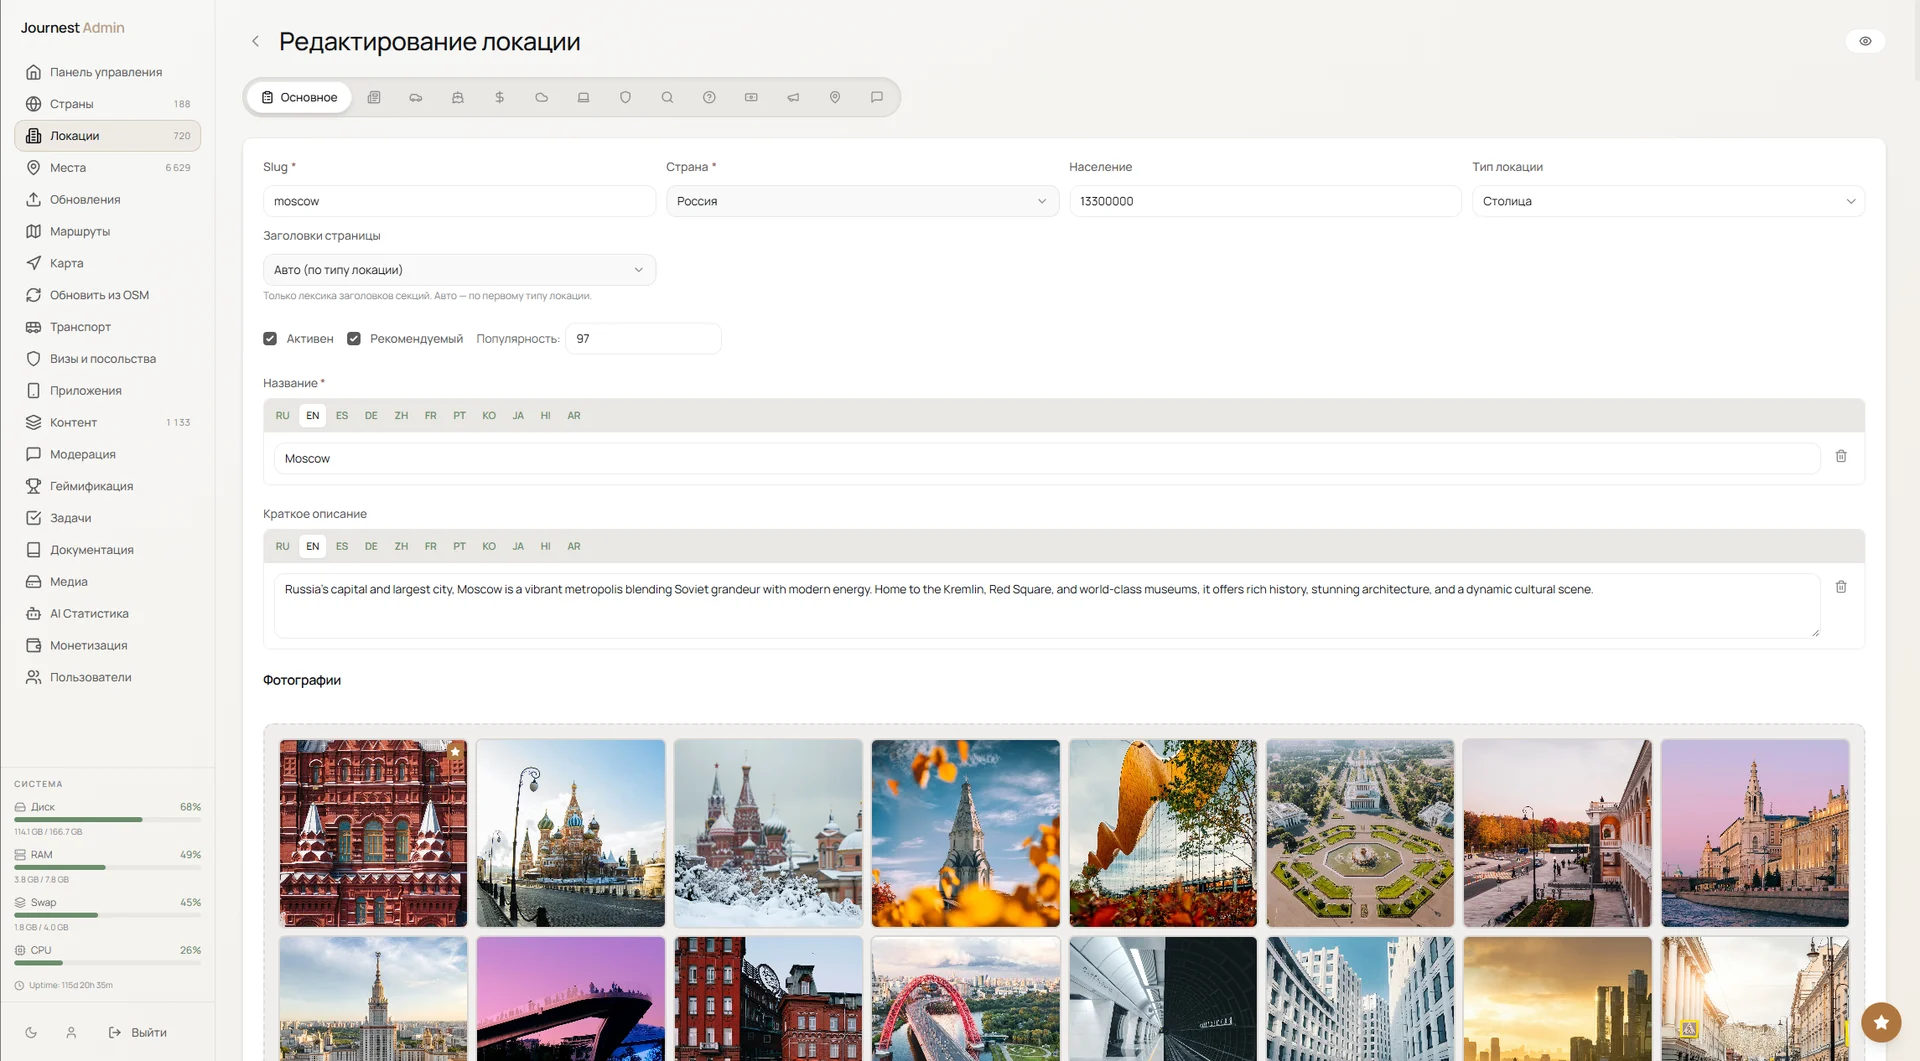This screenshot has width=1920, height=1061.
Task: Open the megaphone icon tab
Action: click(793, 97)
